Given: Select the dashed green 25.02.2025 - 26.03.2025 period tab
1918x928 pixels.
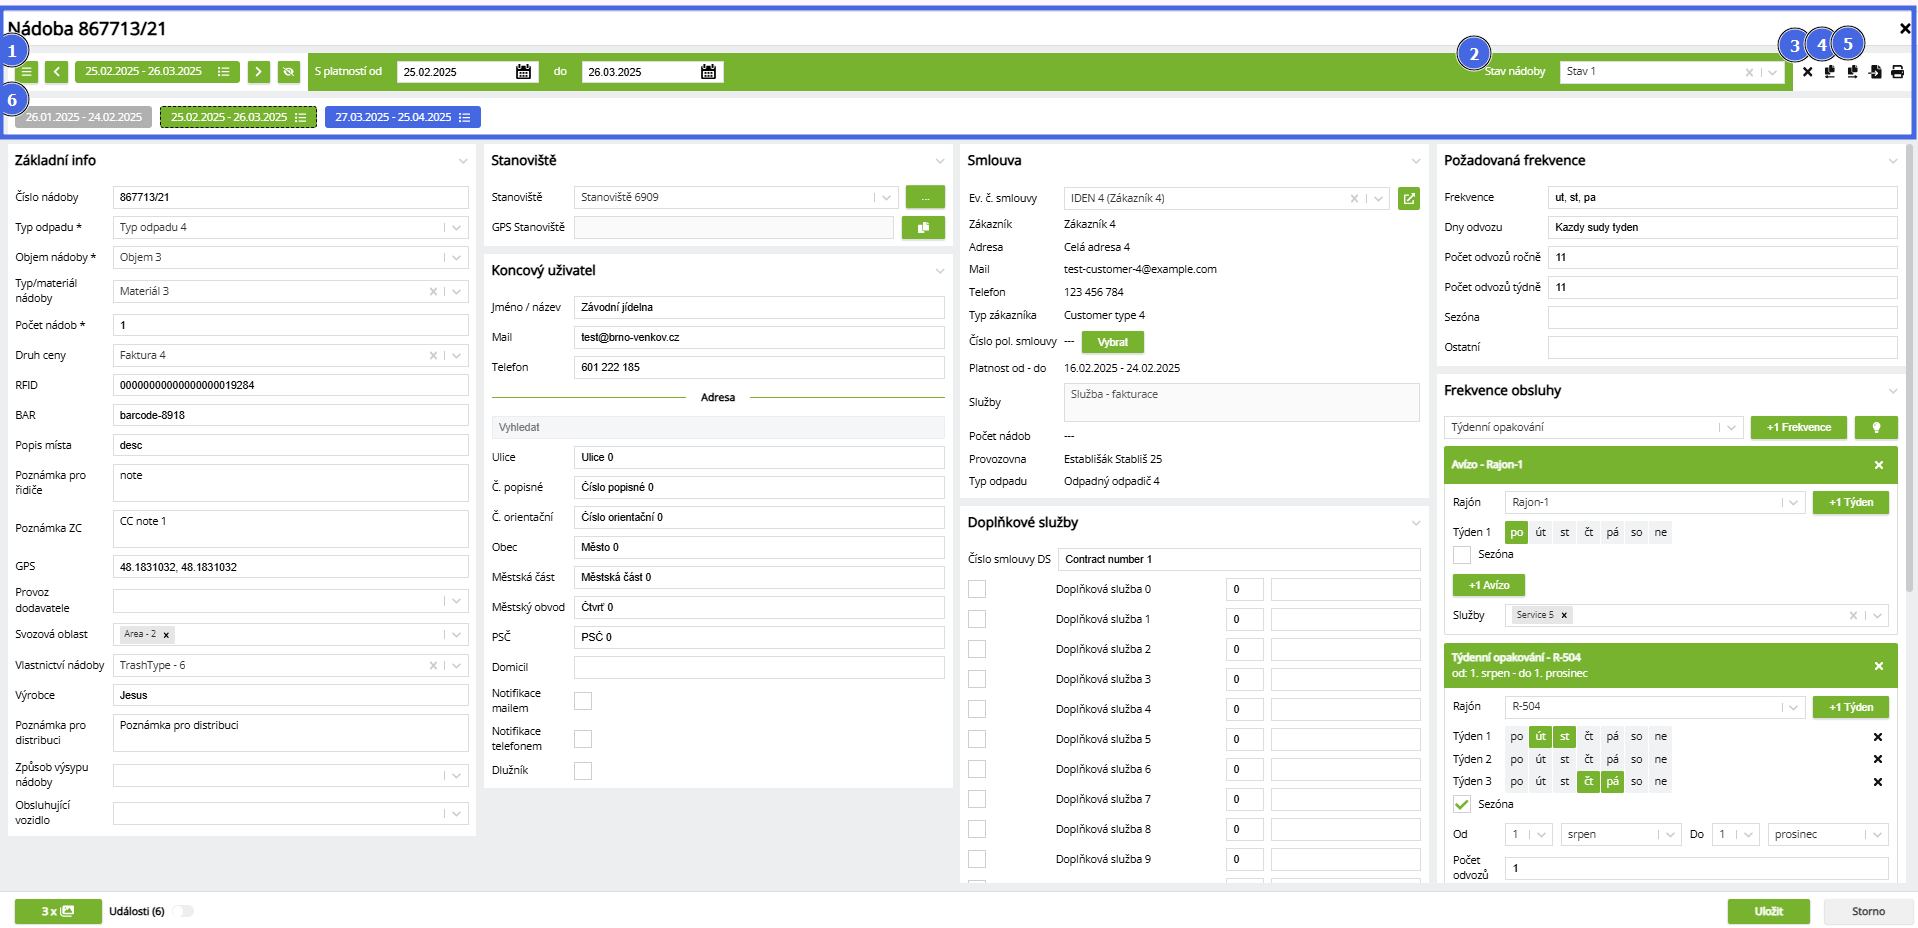Looking at the screenshot, I should click(238, 118).
